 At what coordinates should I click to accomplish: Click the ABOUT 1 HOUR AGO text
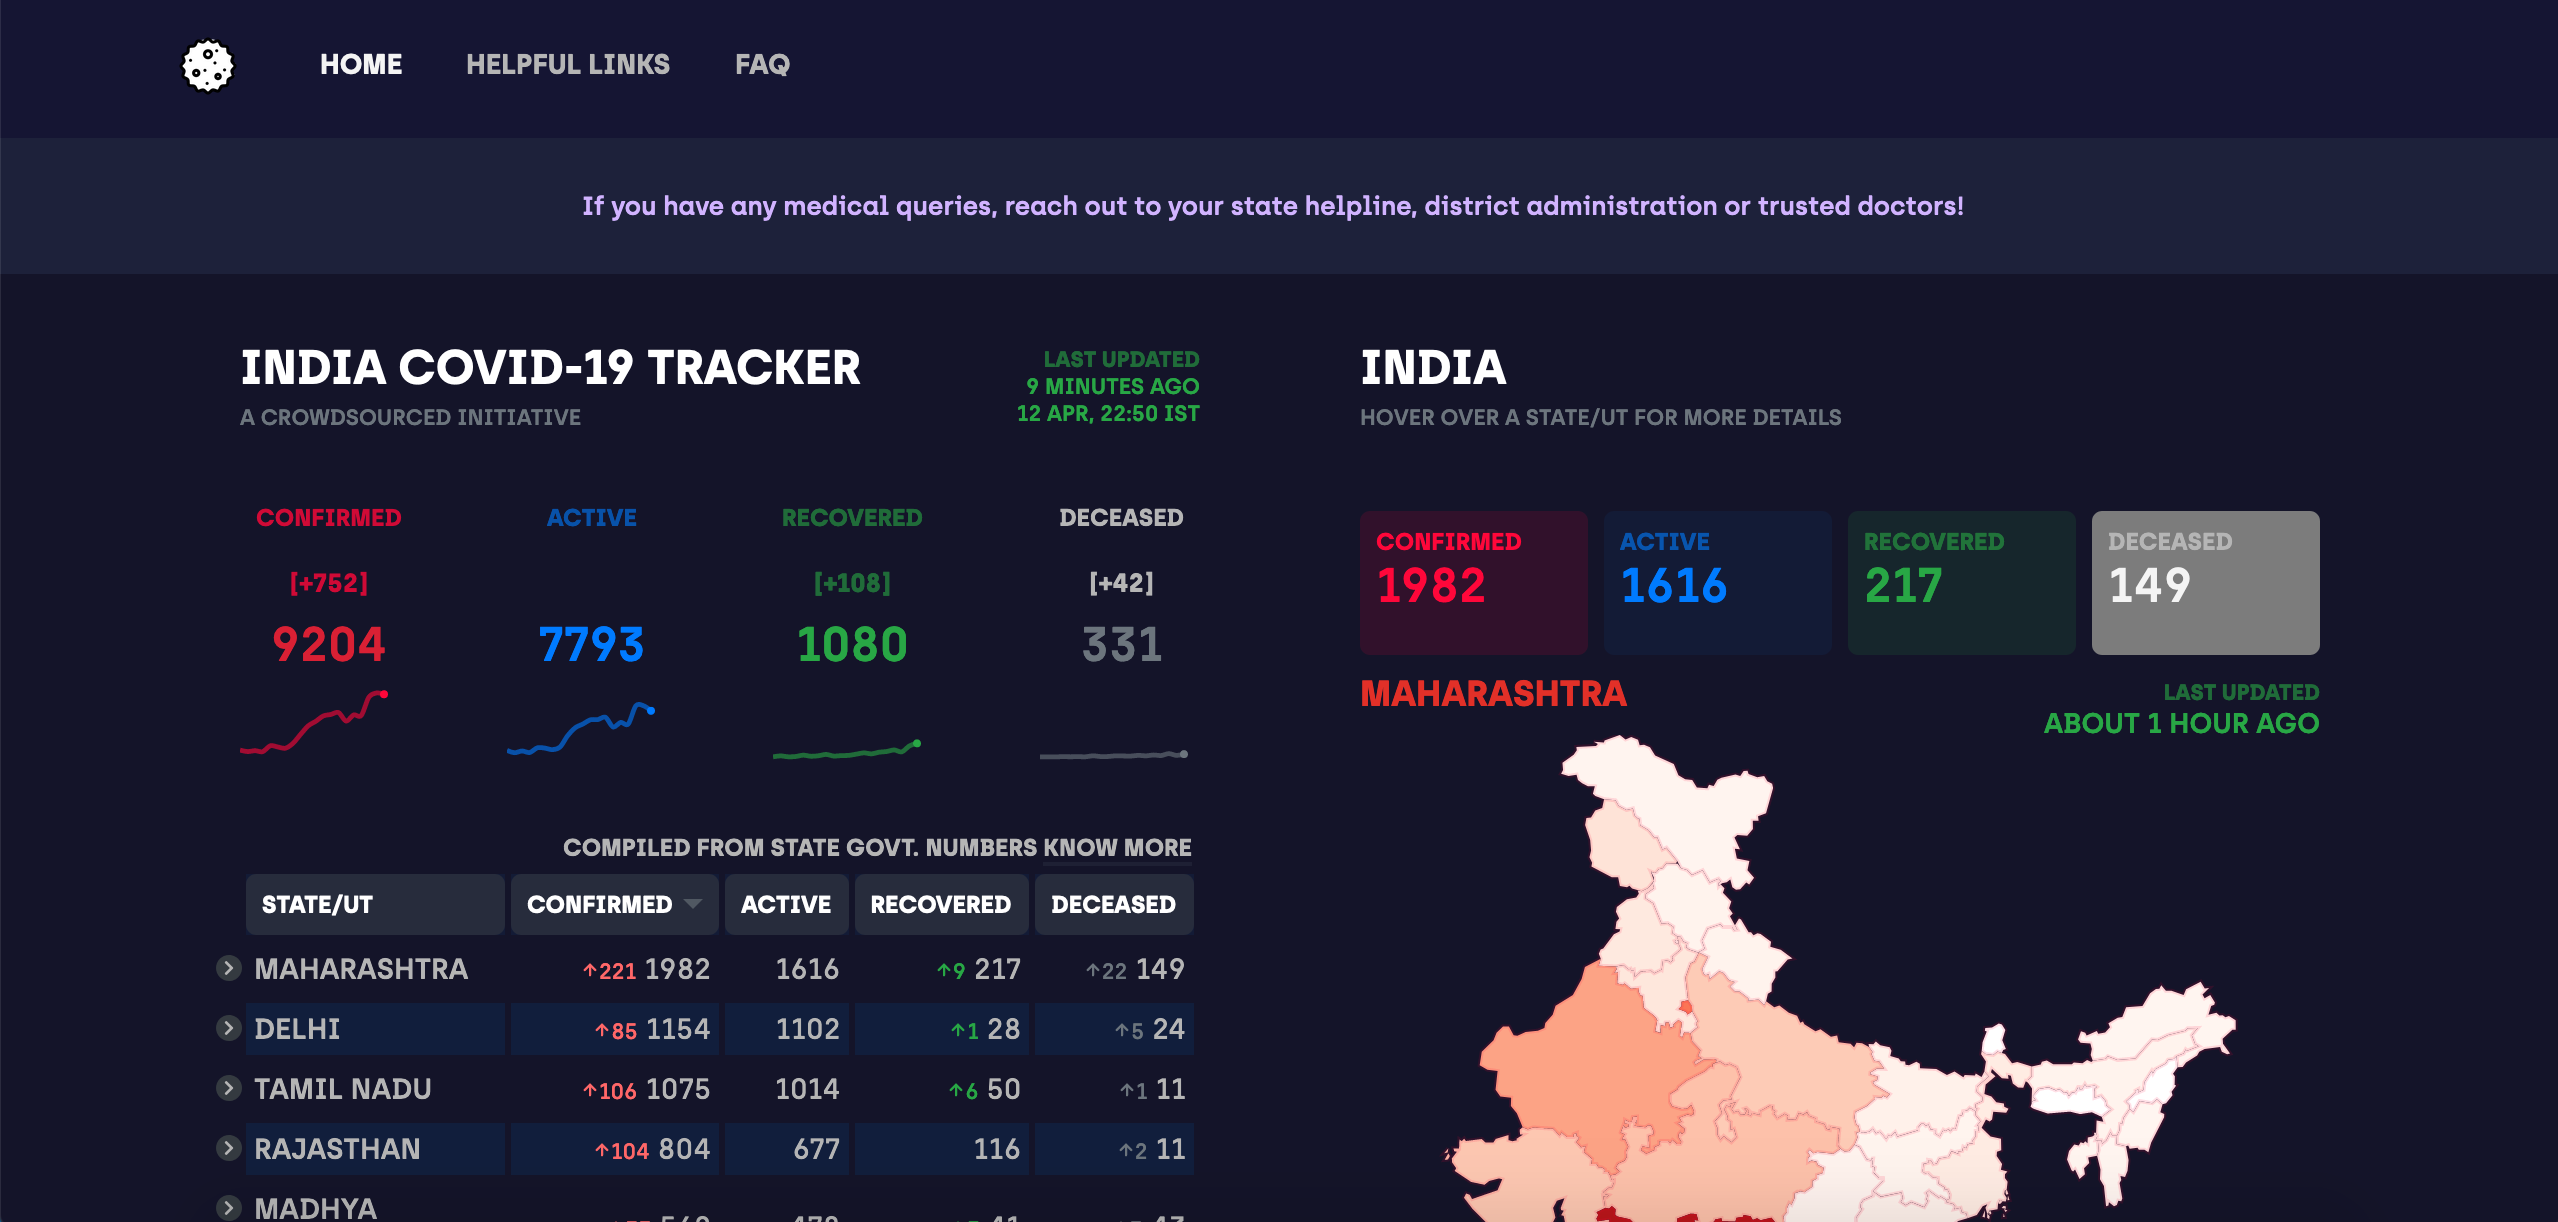[2181, 723]
